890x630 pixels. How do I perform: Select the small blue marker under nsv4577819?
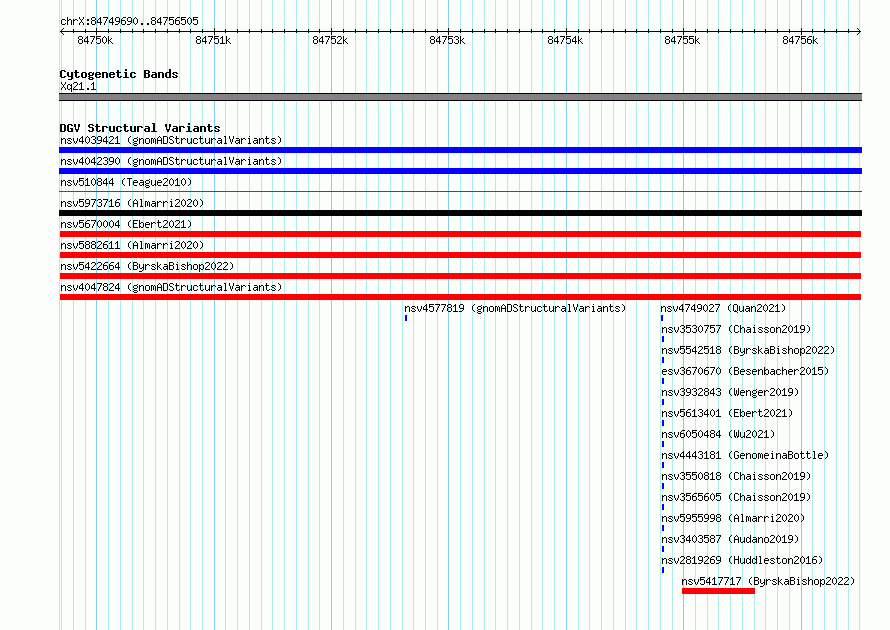pyautogui.click(x=406, y=318)
